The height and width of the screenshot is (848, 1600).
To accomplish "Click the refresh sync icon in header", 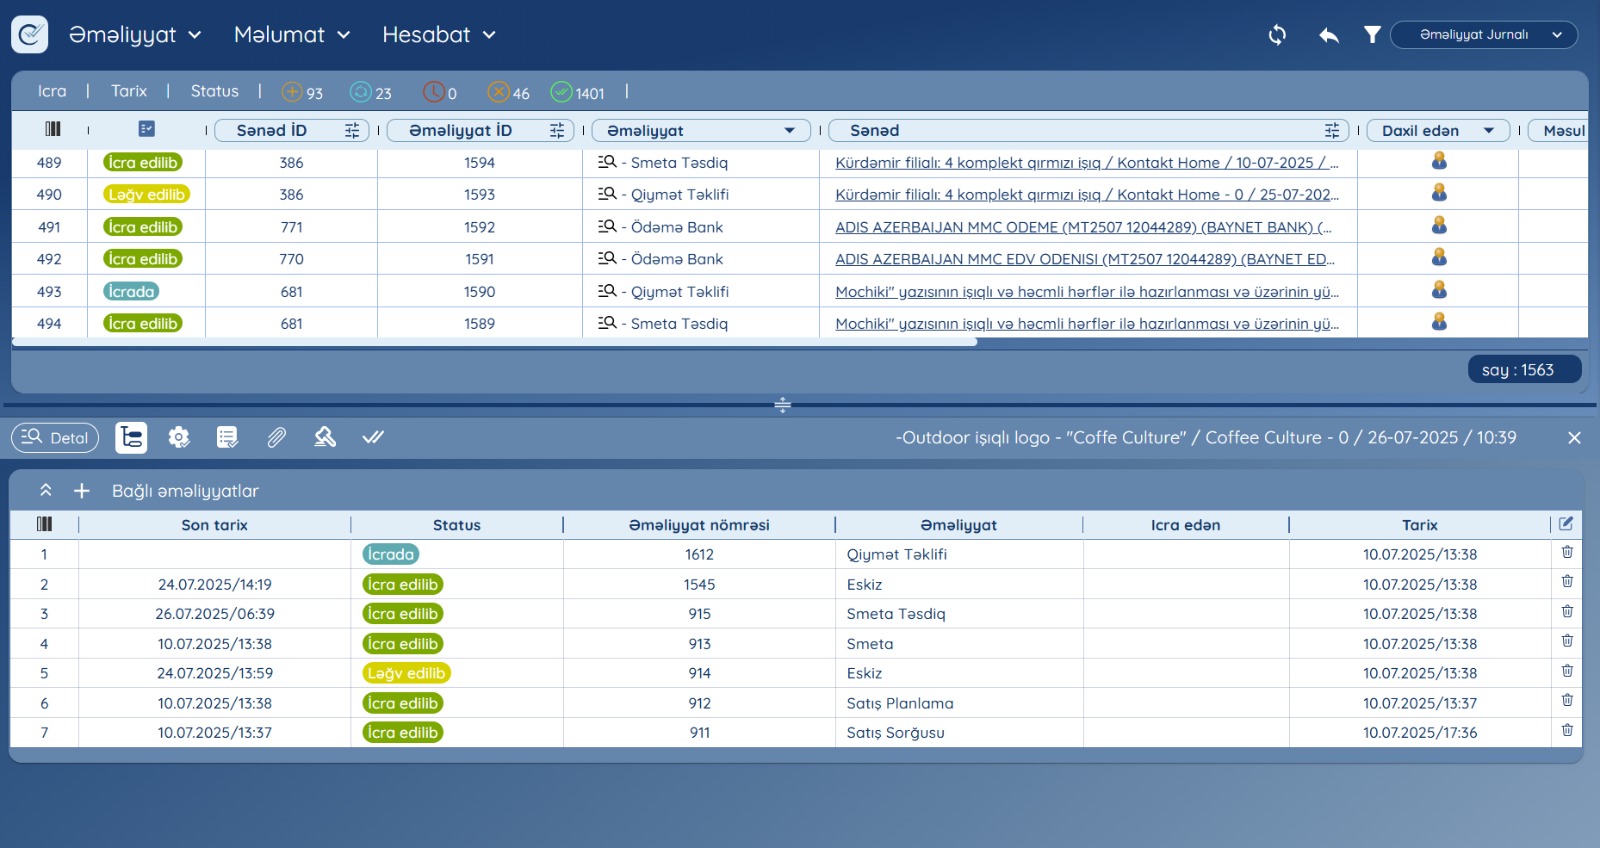I will click(1277, 35).
